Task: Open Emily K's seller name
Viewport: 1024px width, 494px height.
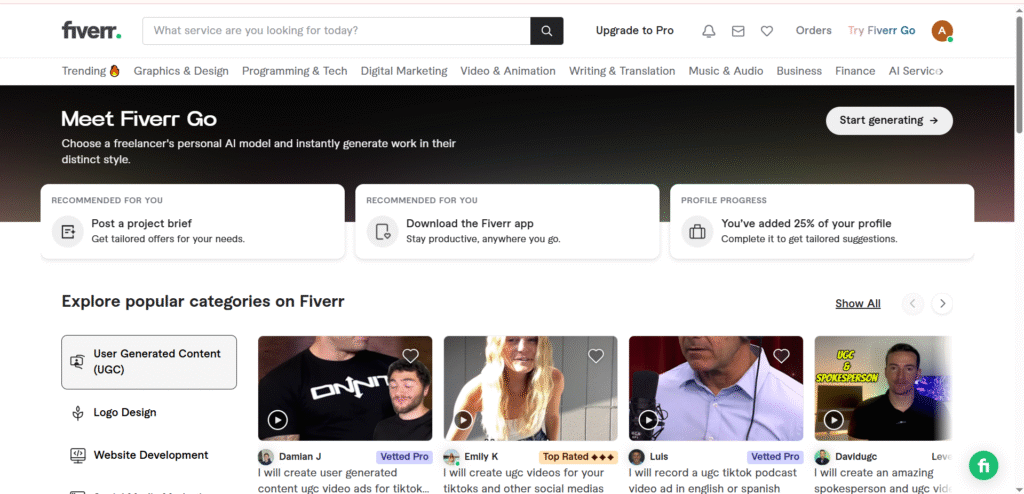Action: (481, 457)
